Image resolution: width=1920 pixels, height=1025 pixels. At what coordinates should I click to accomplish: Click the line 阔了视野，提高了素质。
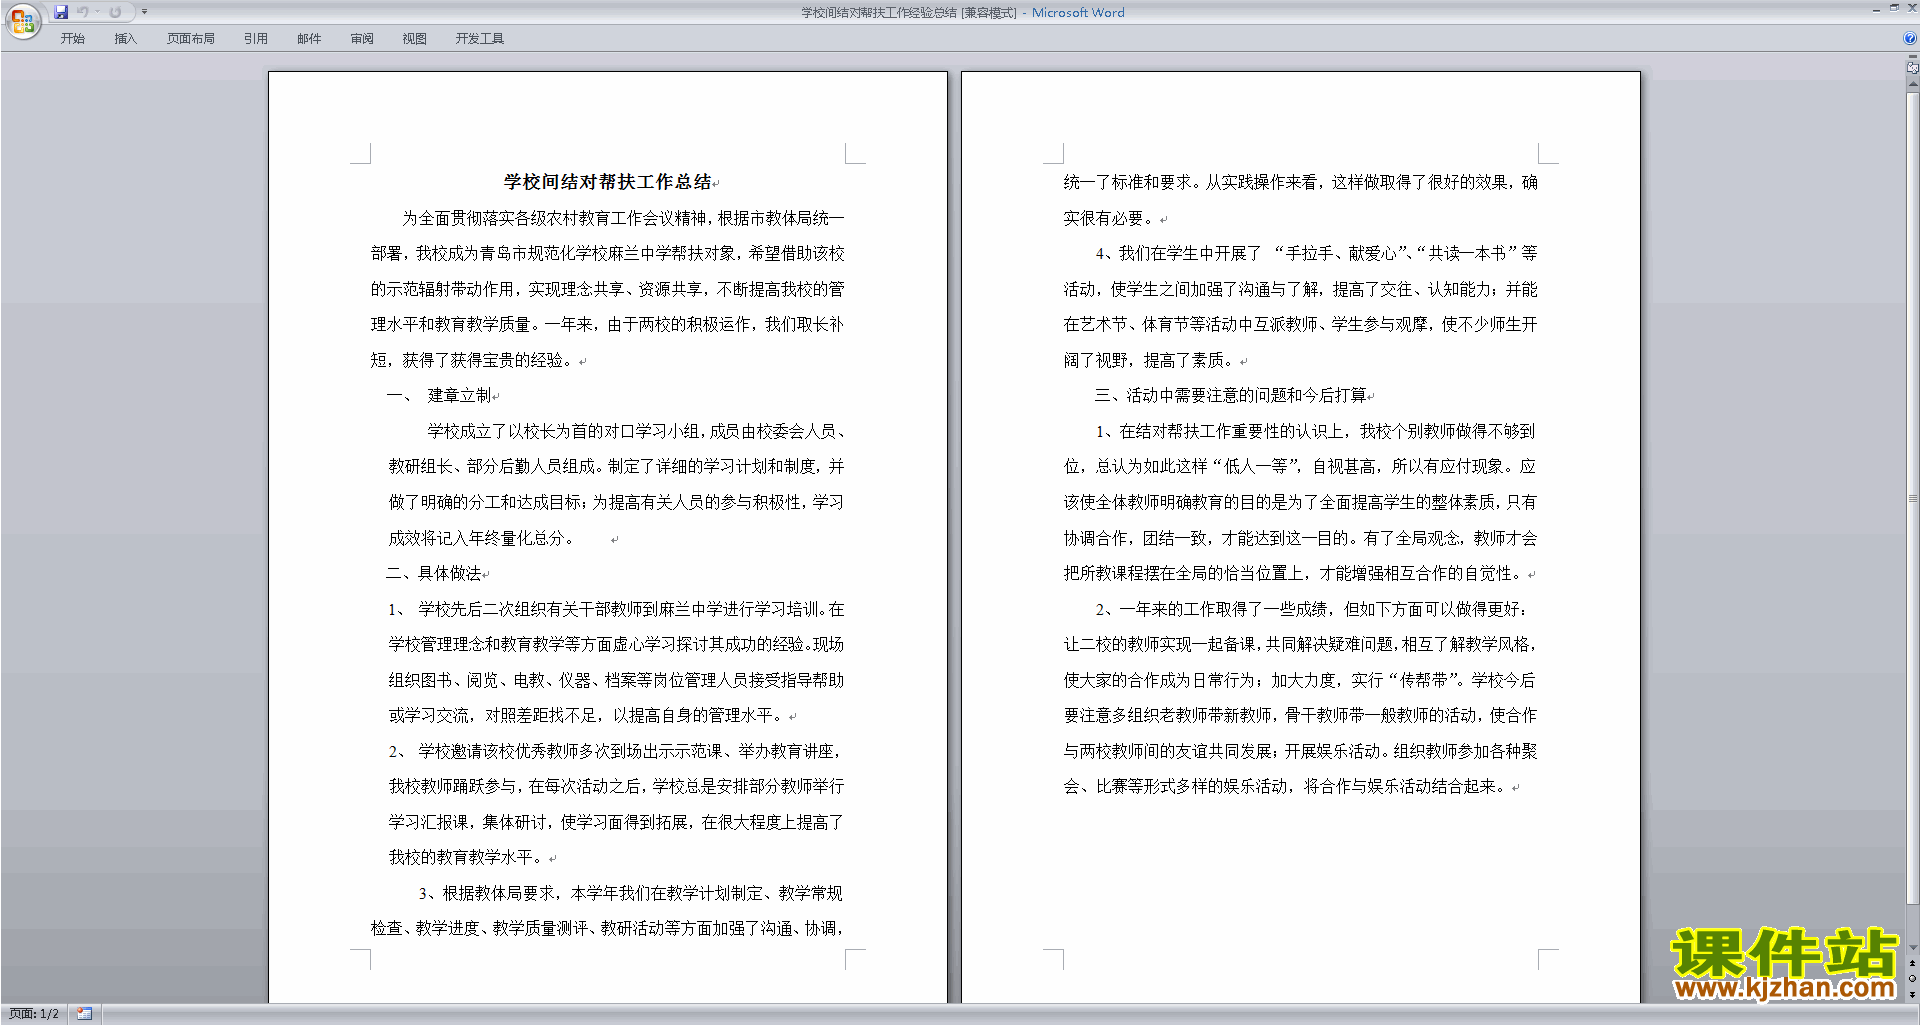click(x=1150, y=360)
